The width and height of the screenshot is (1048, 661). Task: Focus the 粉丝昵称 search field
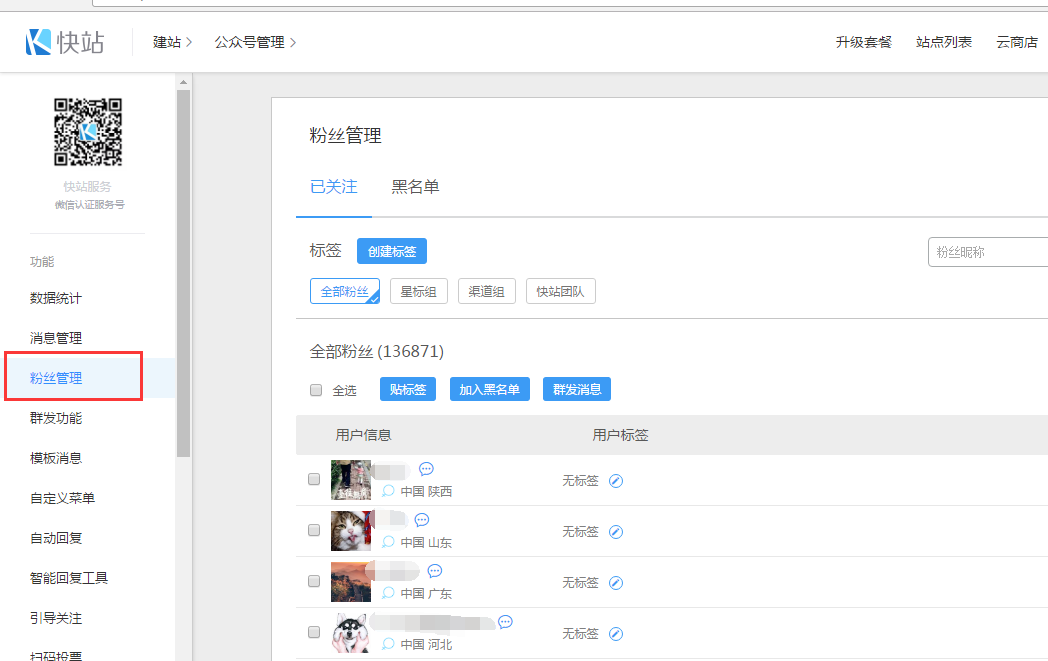[x=987, y=252]
